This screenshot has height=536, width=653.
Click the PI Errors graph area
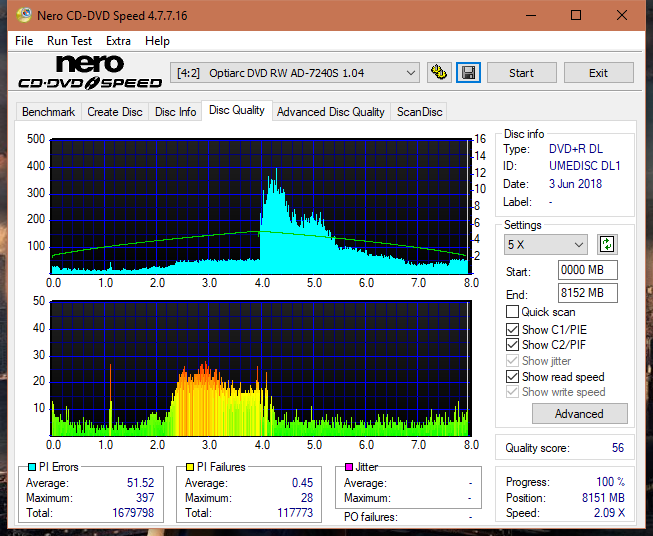point(261,206)
